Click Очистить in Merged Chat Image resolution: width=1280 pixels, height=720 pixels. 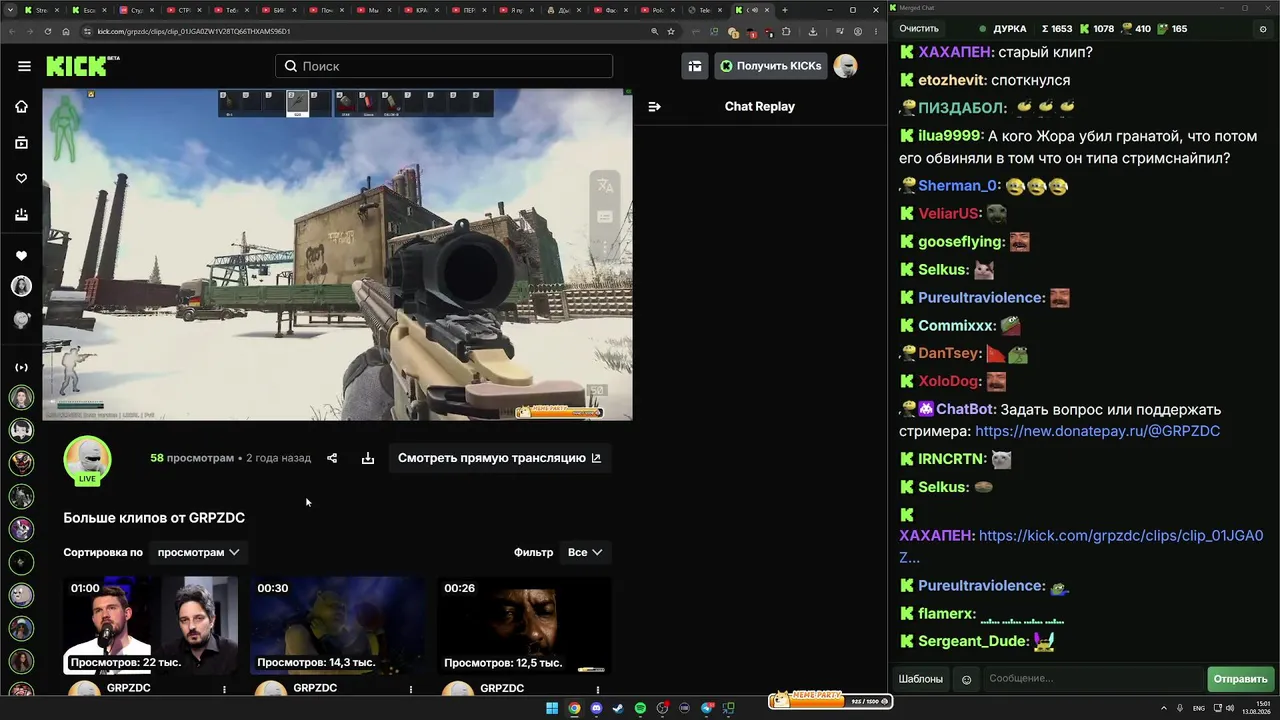919,29
